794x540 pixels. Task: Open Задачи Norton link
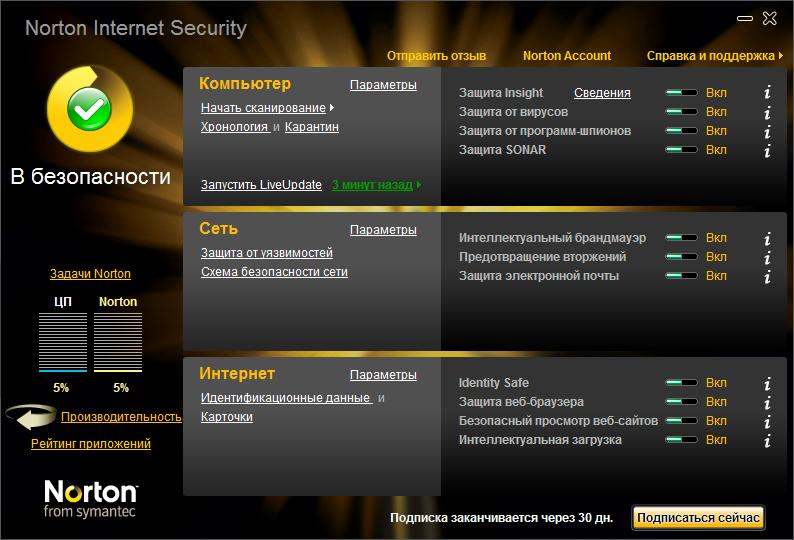click(x=90, y=274)
